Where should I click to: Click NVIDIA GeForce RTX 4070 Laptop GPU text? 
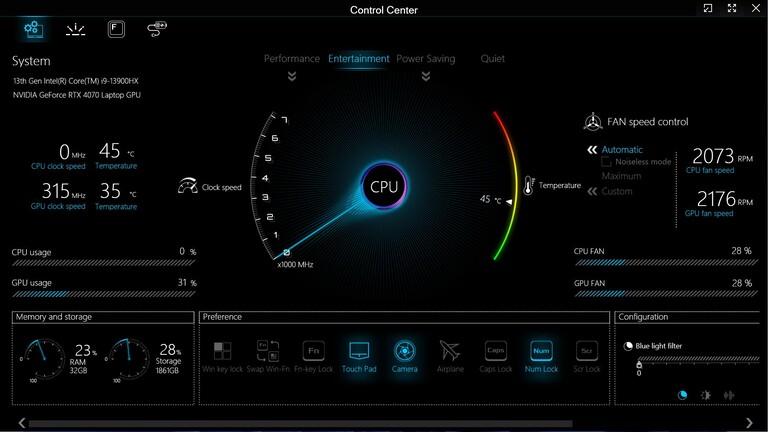[x=77, y=95]
